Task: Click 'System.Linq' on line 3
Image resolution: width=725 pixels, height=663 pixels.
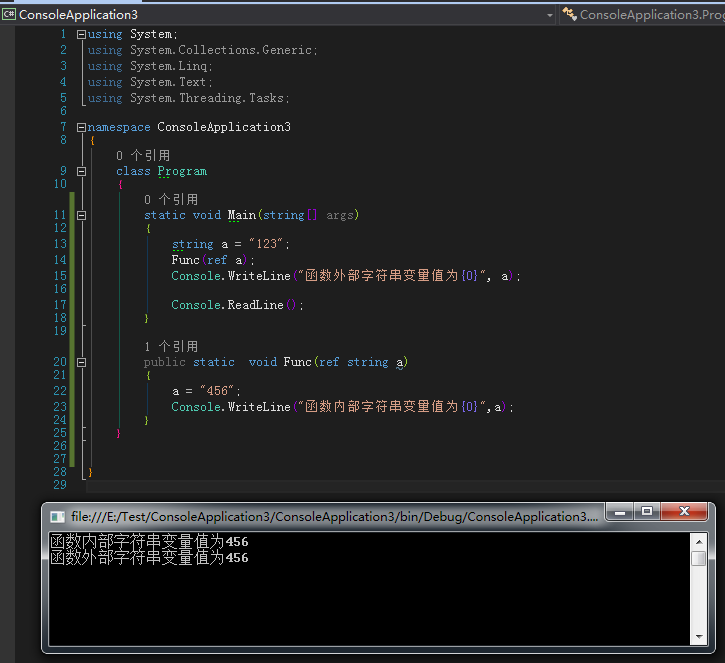Action: coord(168,66)
